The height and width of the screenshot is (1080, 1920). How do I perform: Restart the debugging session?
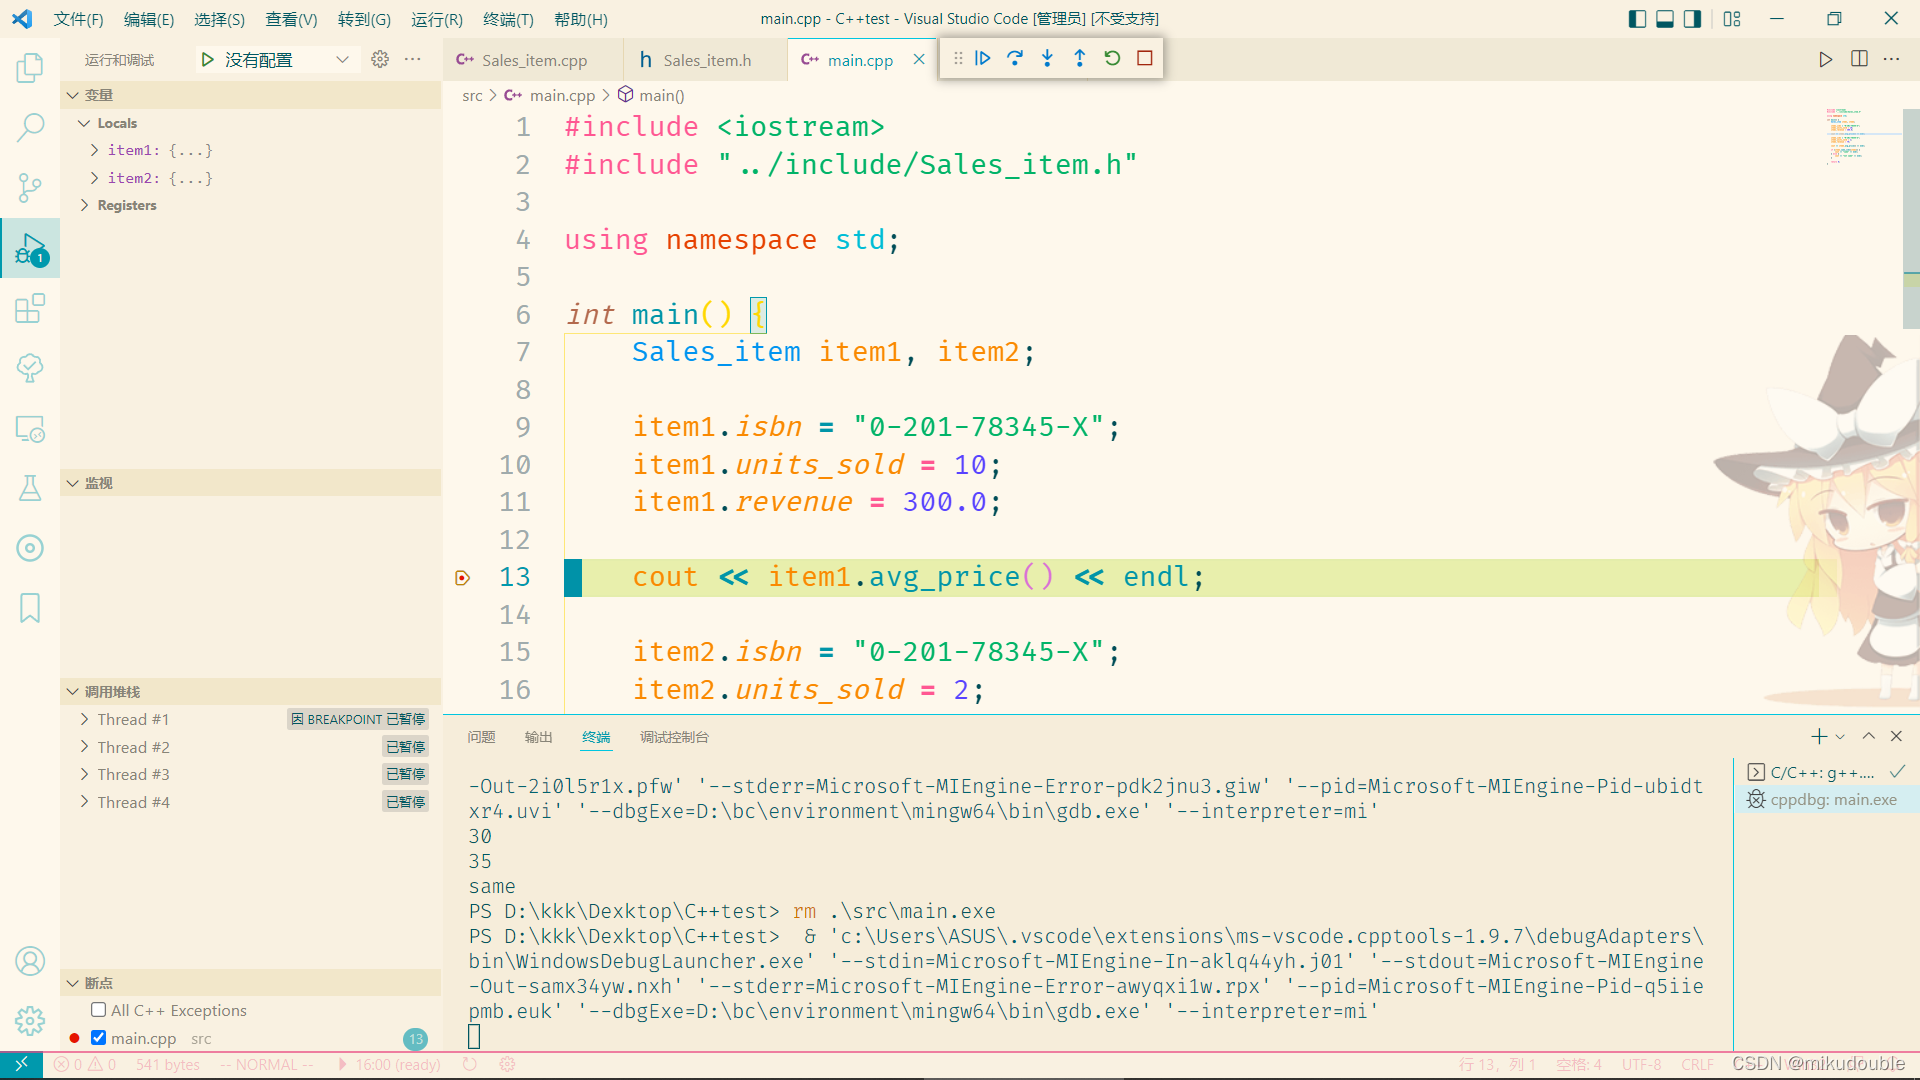point(1112,59)
